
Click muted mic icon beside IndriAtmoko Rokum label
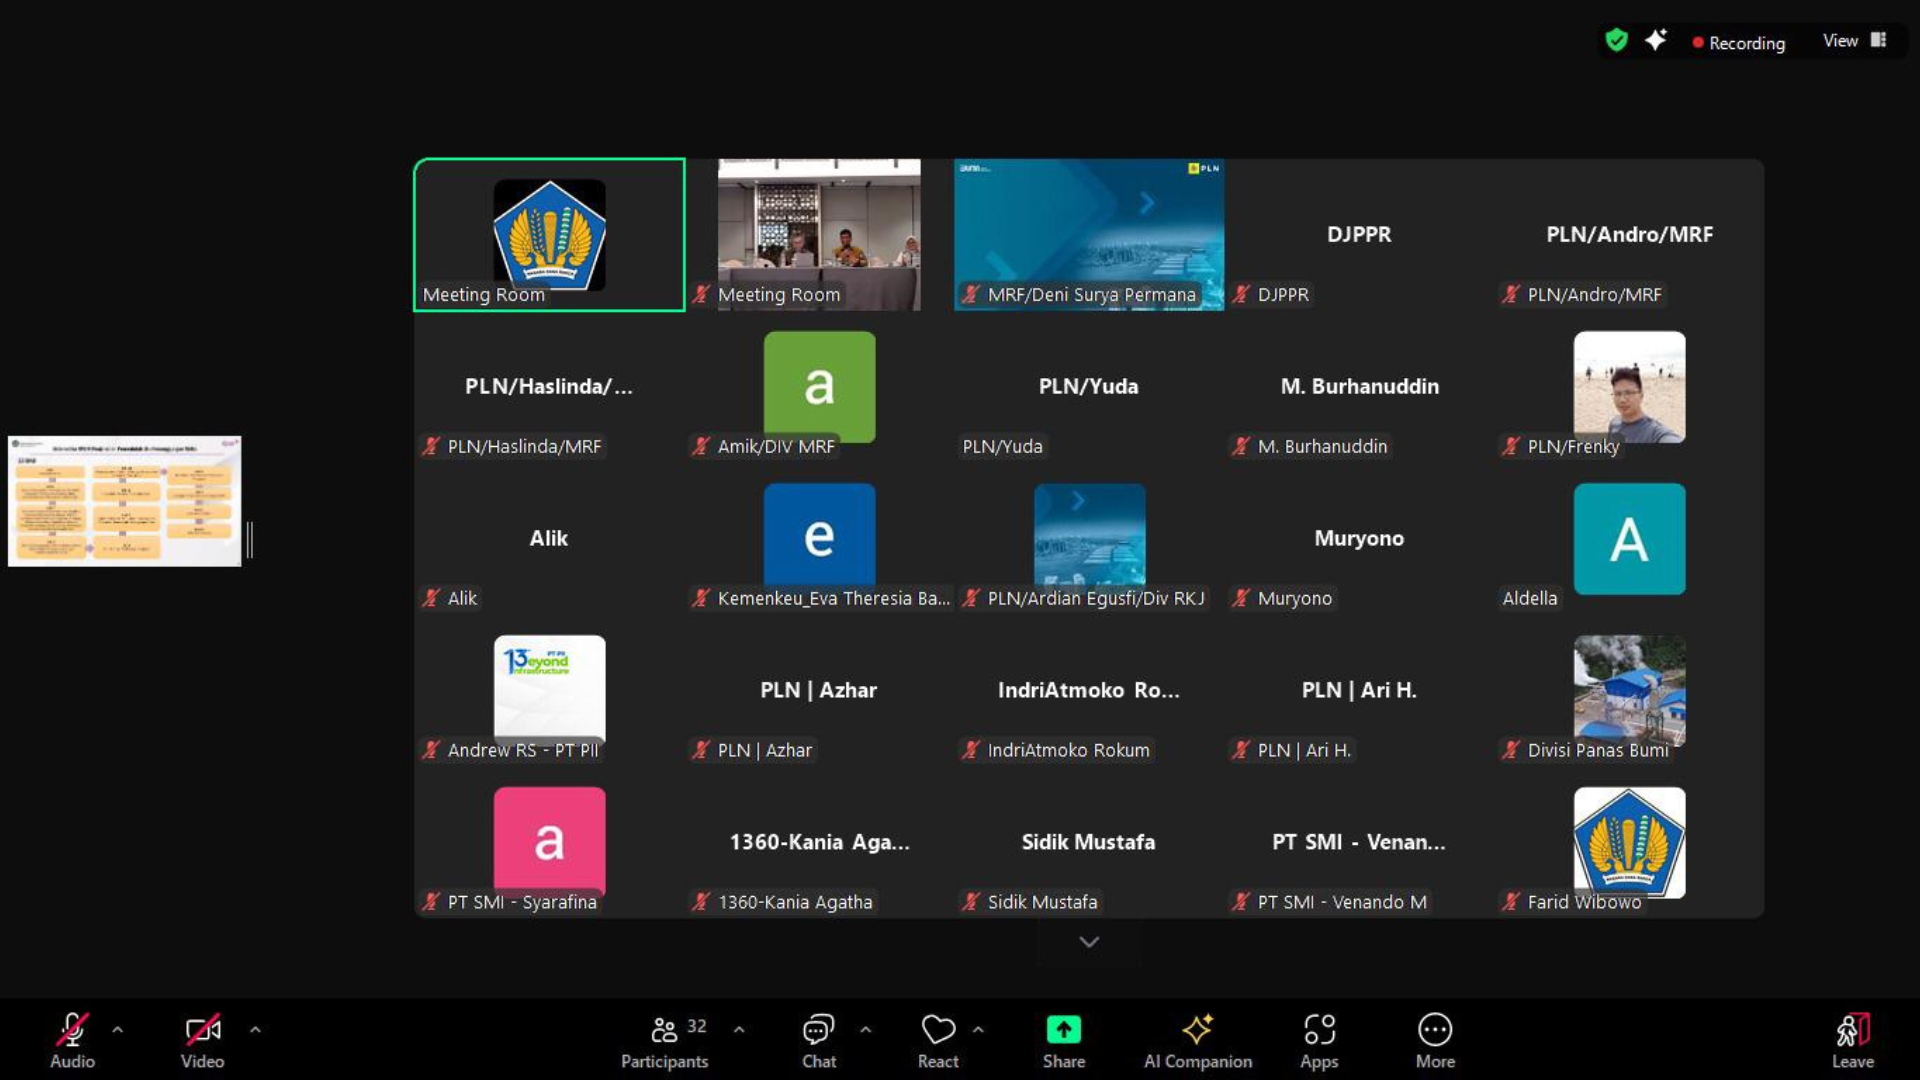tap(971, 750)
